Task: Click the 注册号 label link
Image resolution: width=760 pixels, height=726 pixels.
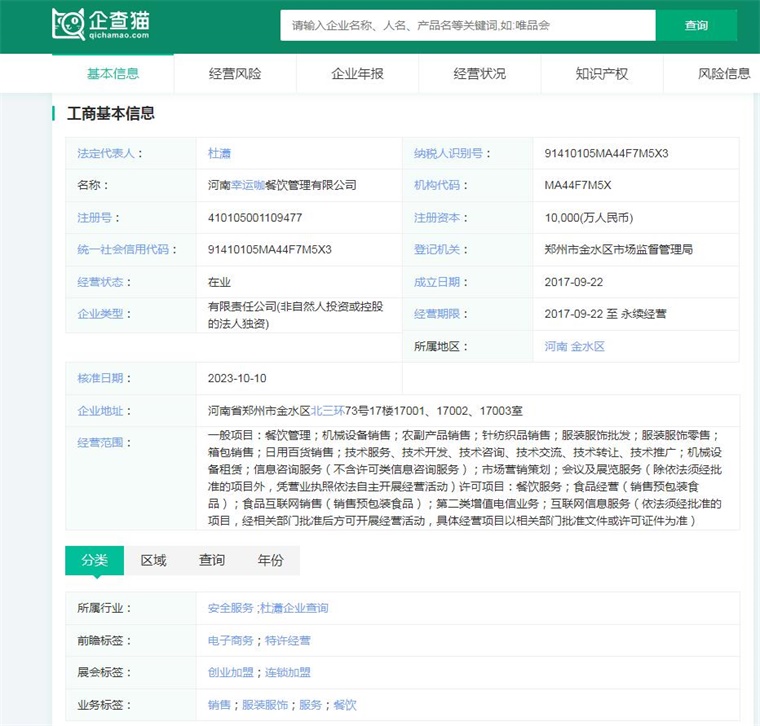Action: (x=94, y=218)
